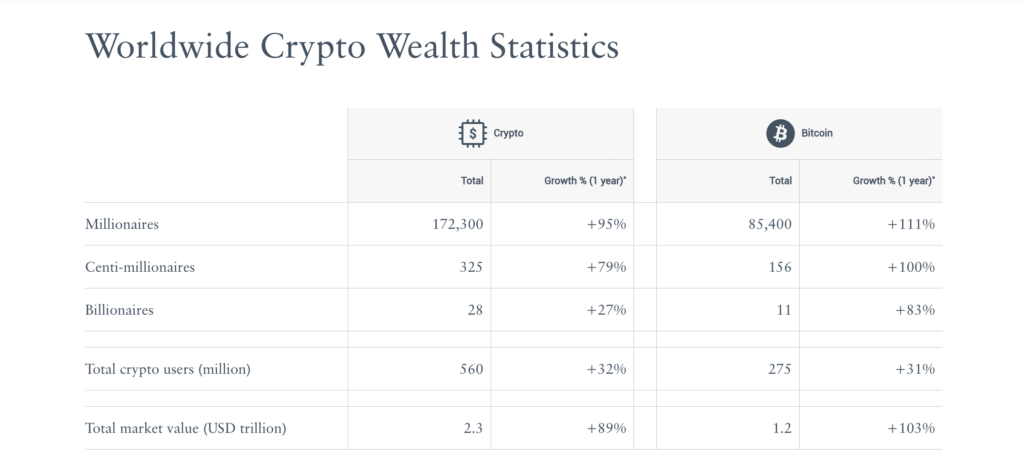1024x472 pixels.
Task: Click the Bitcoin logo icon
Action: (780, 133)
